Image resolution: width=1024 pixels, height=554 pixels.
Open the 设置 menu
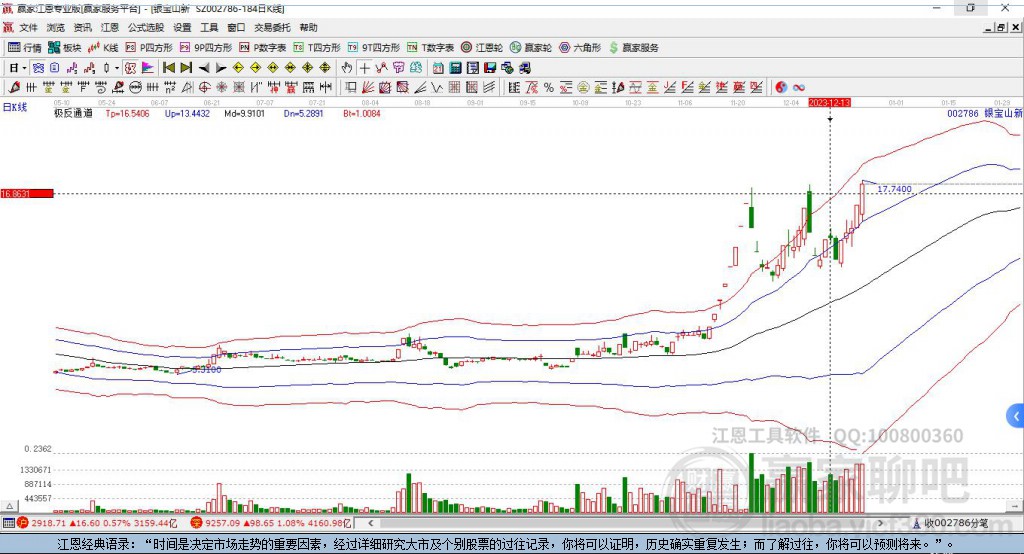click(182, 27)
